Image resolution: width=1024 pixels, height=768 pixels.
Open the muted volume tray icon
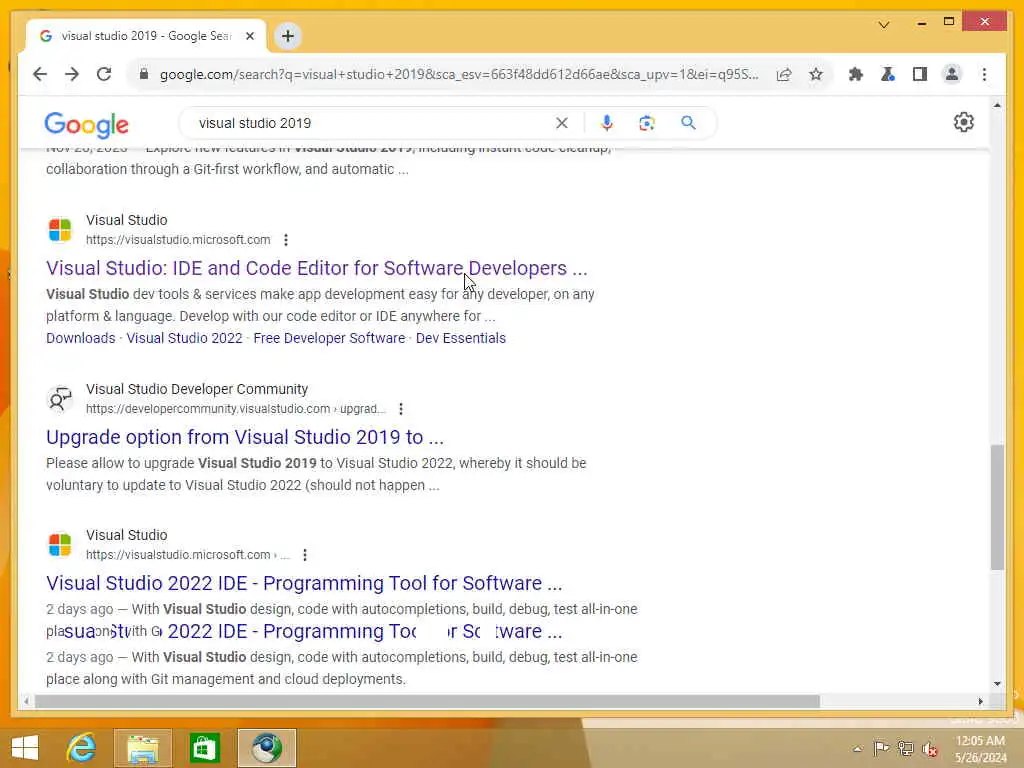[930, 749]
